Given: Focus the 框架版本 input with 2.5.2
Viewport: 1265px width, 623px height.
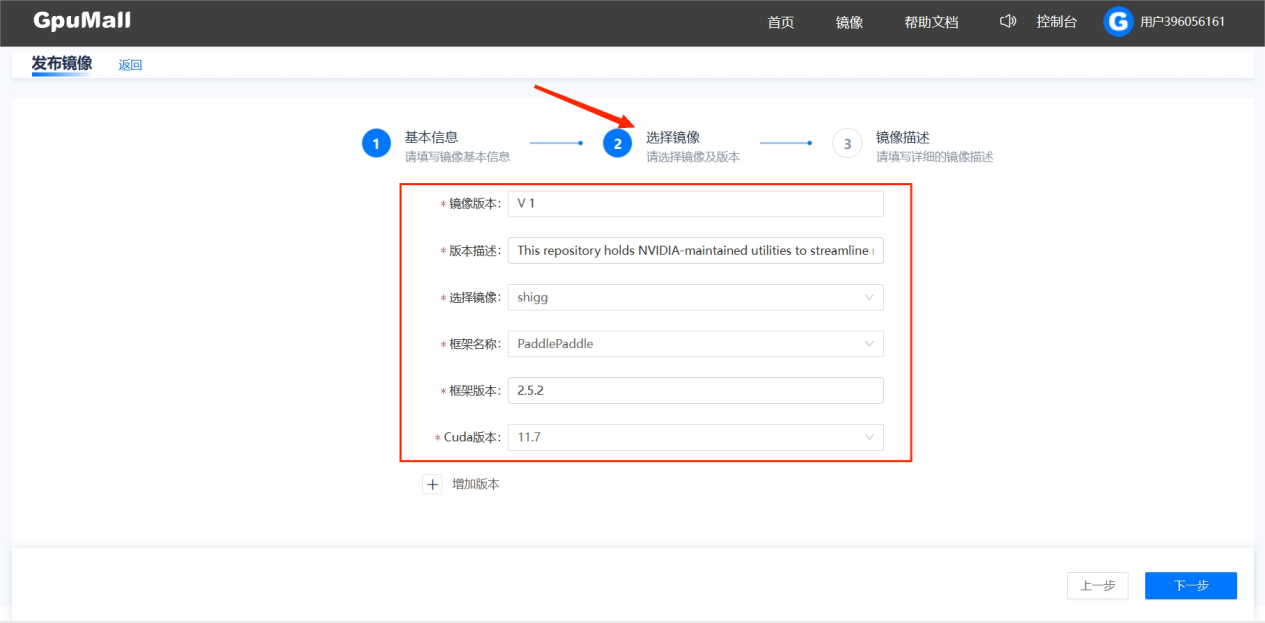Looking at the screenshot, I should pyautogui.click(x=696, y=390).
